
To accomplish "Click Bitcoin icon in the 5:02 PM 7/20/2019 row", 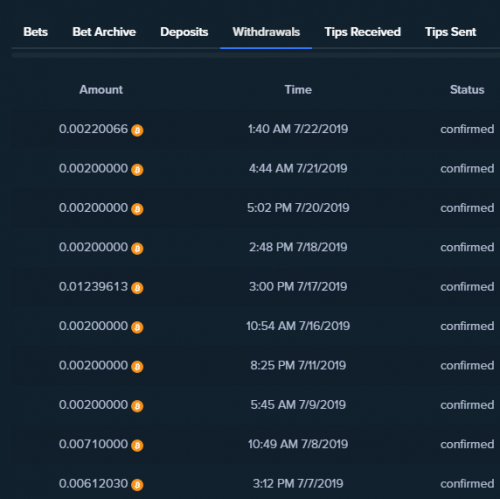I will pos(137,209).
